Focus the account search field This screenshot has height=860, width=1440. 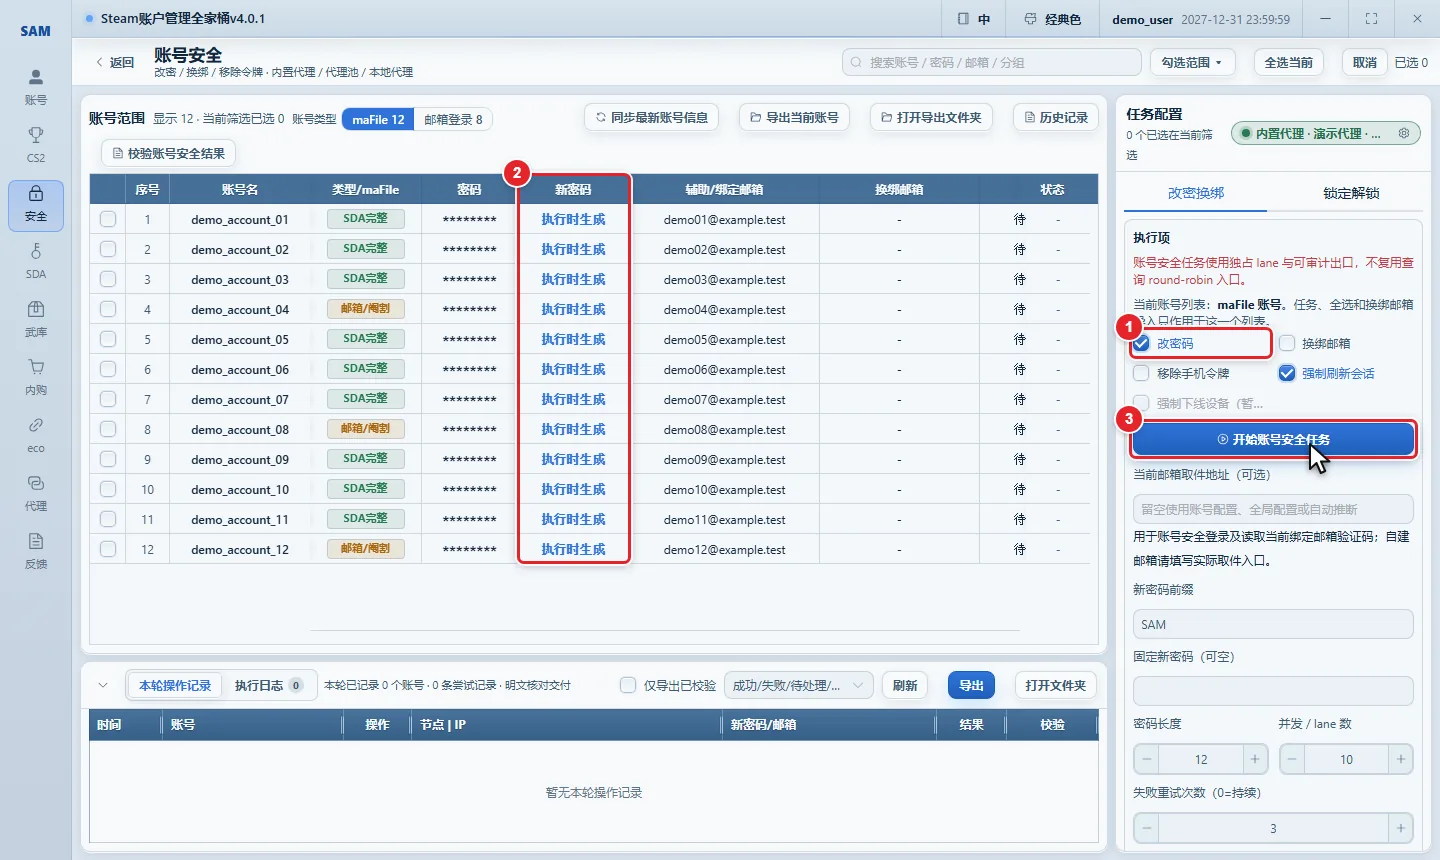pos(991,62)
